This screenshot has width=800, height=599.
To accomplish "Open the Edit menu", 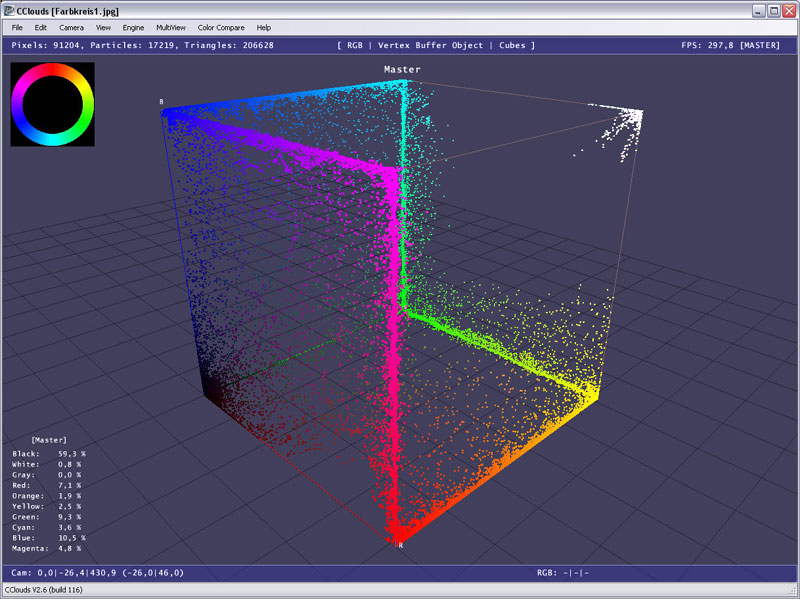I will pos(41,27).
